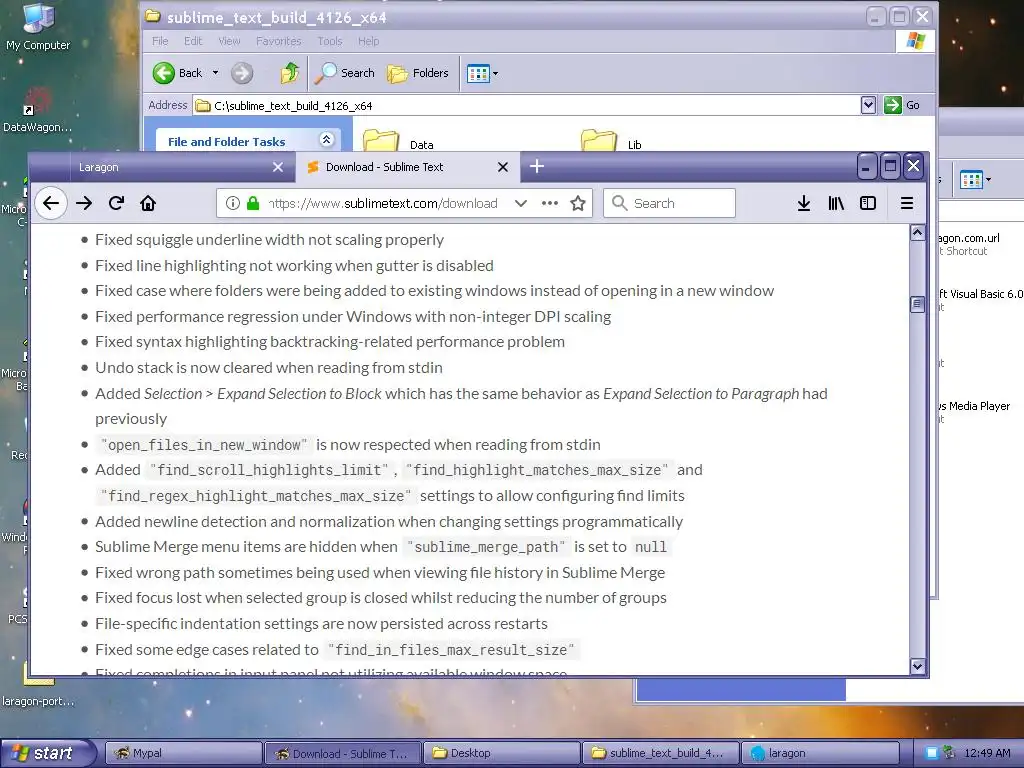Go forward in the browser

[x=84, y=203]
